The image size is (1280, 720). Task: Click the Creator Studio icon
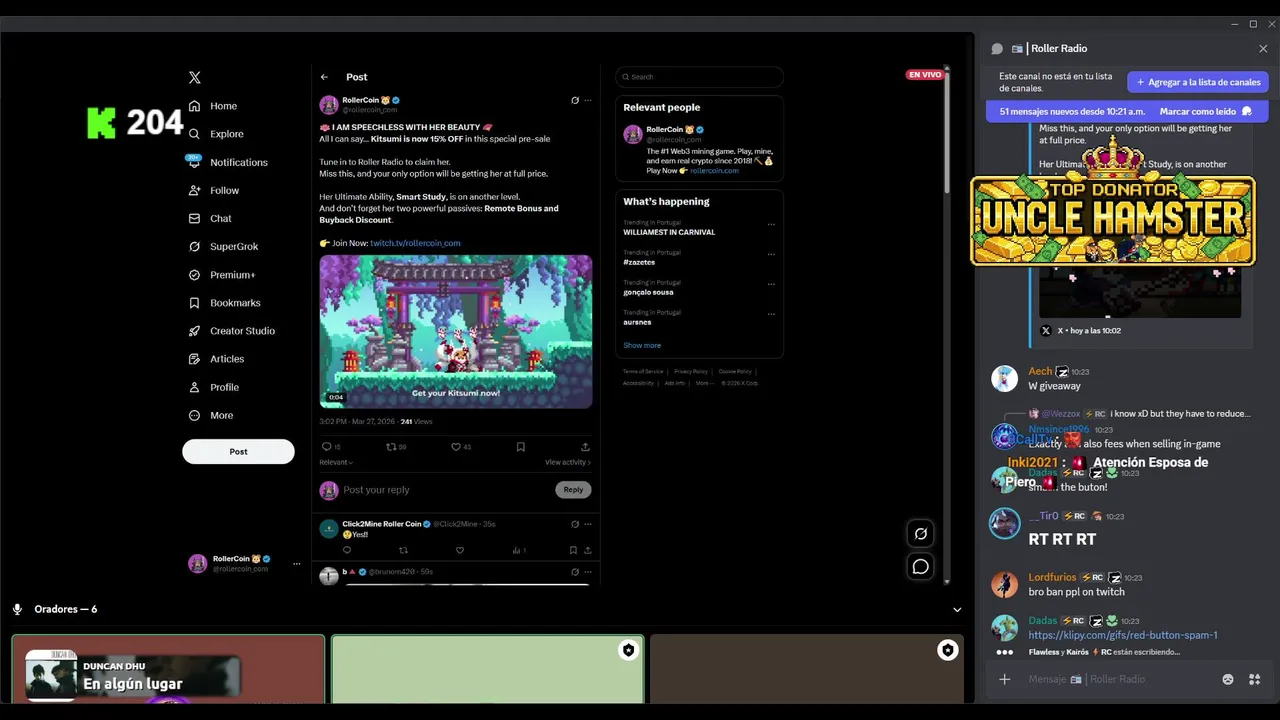point(195,330)
